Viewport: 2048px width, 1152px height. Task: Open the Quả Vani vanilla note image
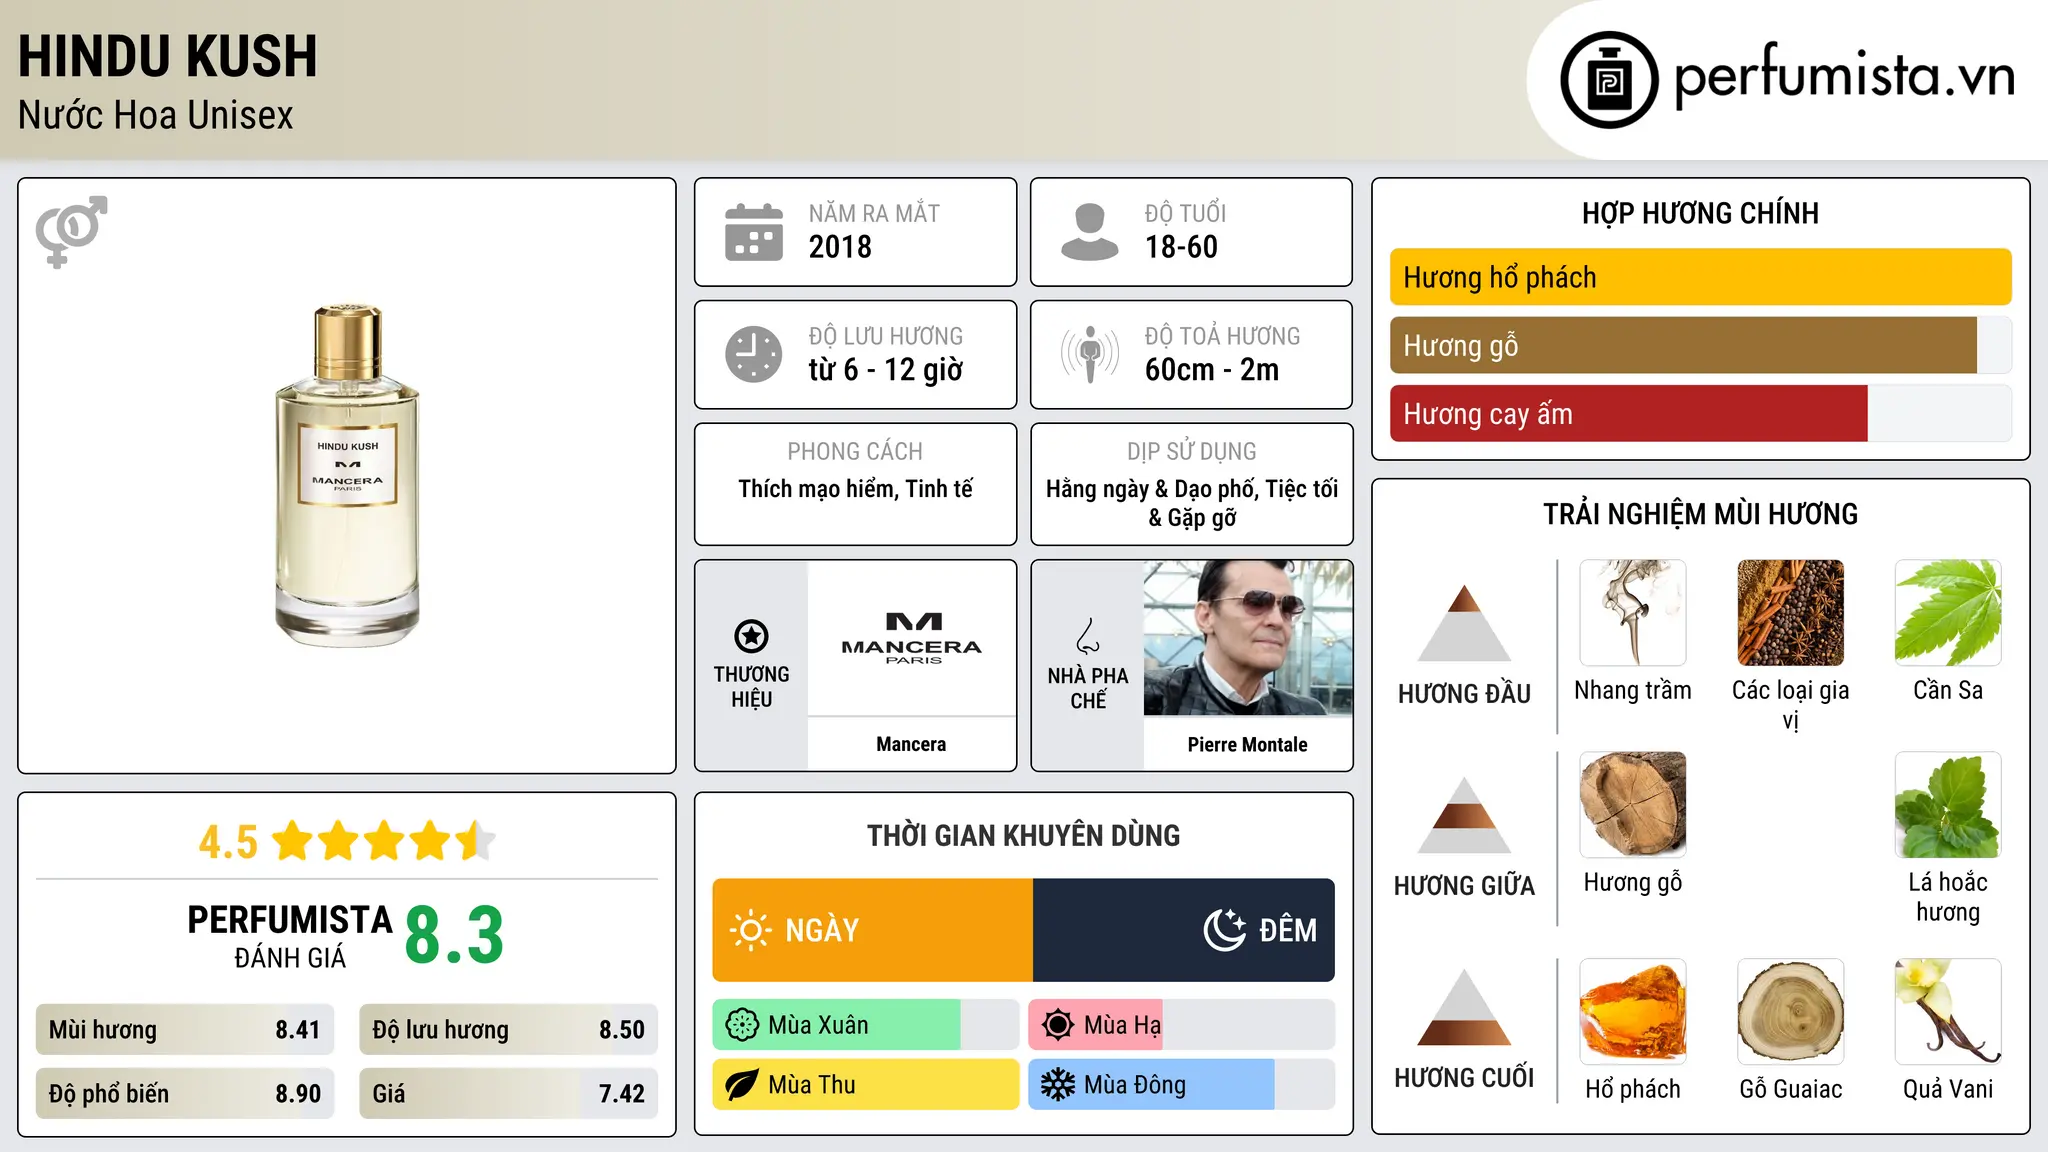click(x=1948, y=1012)
